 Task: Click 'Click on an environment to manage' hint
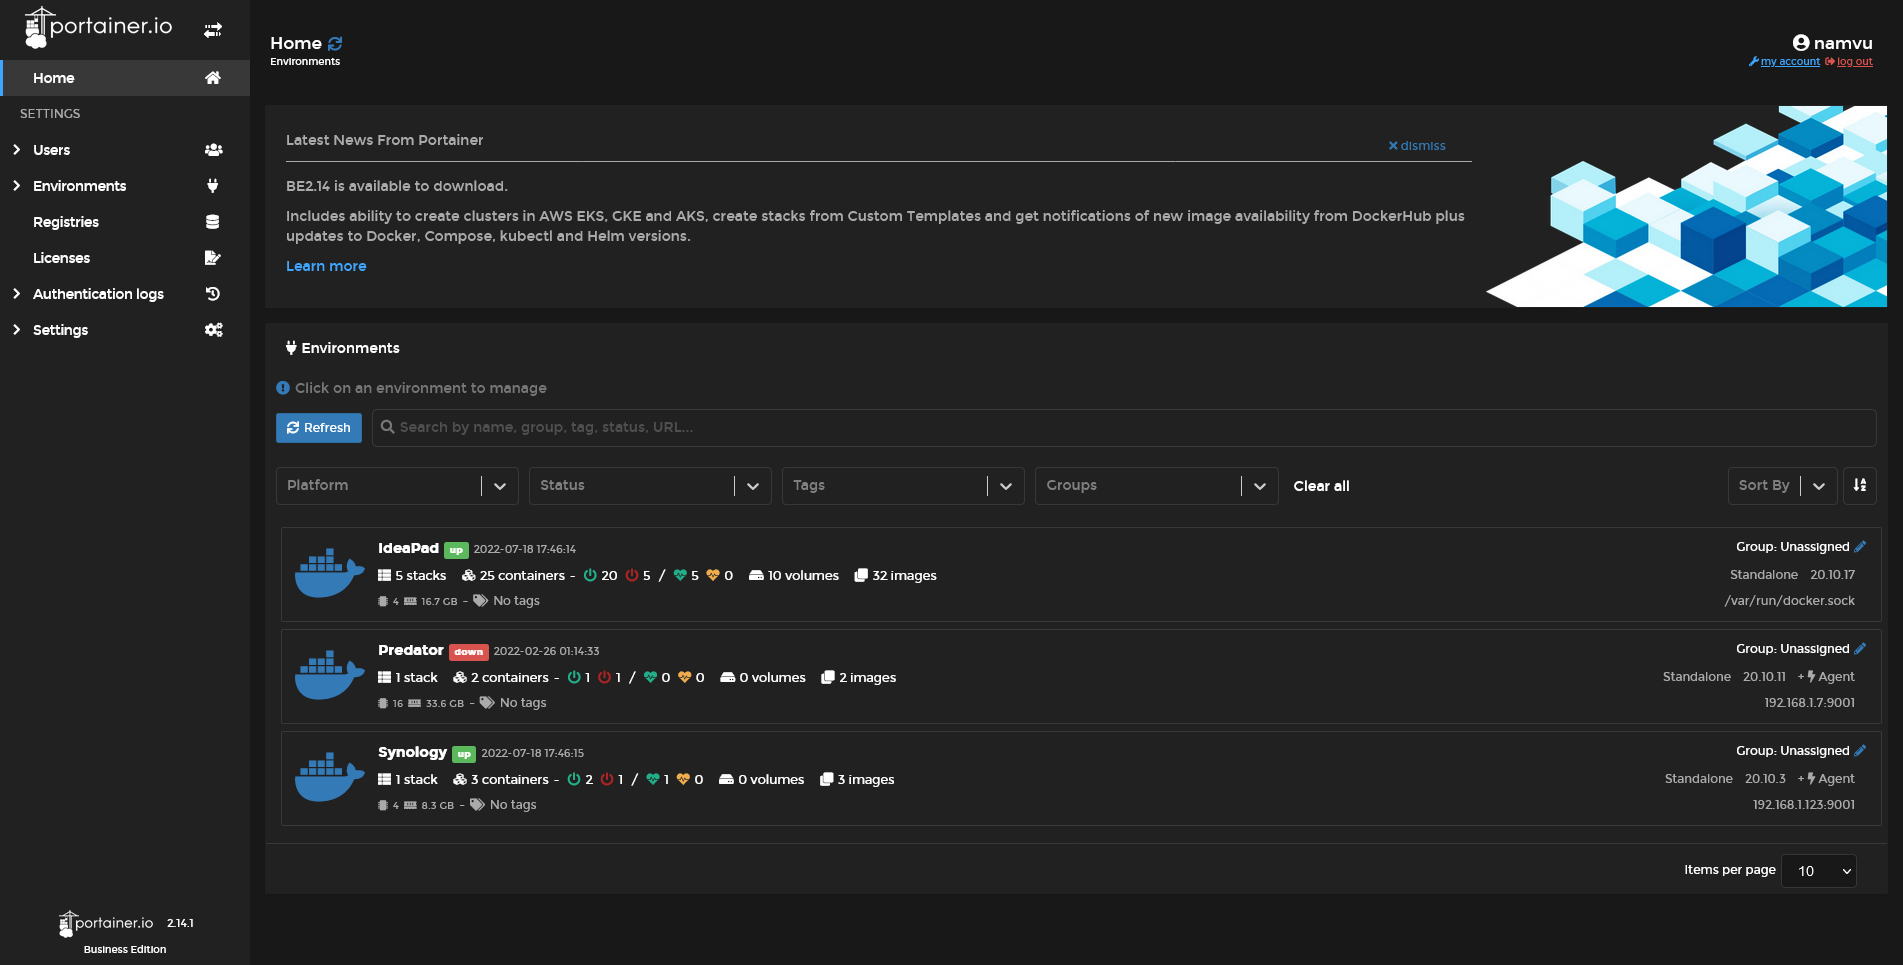point(421,388)
